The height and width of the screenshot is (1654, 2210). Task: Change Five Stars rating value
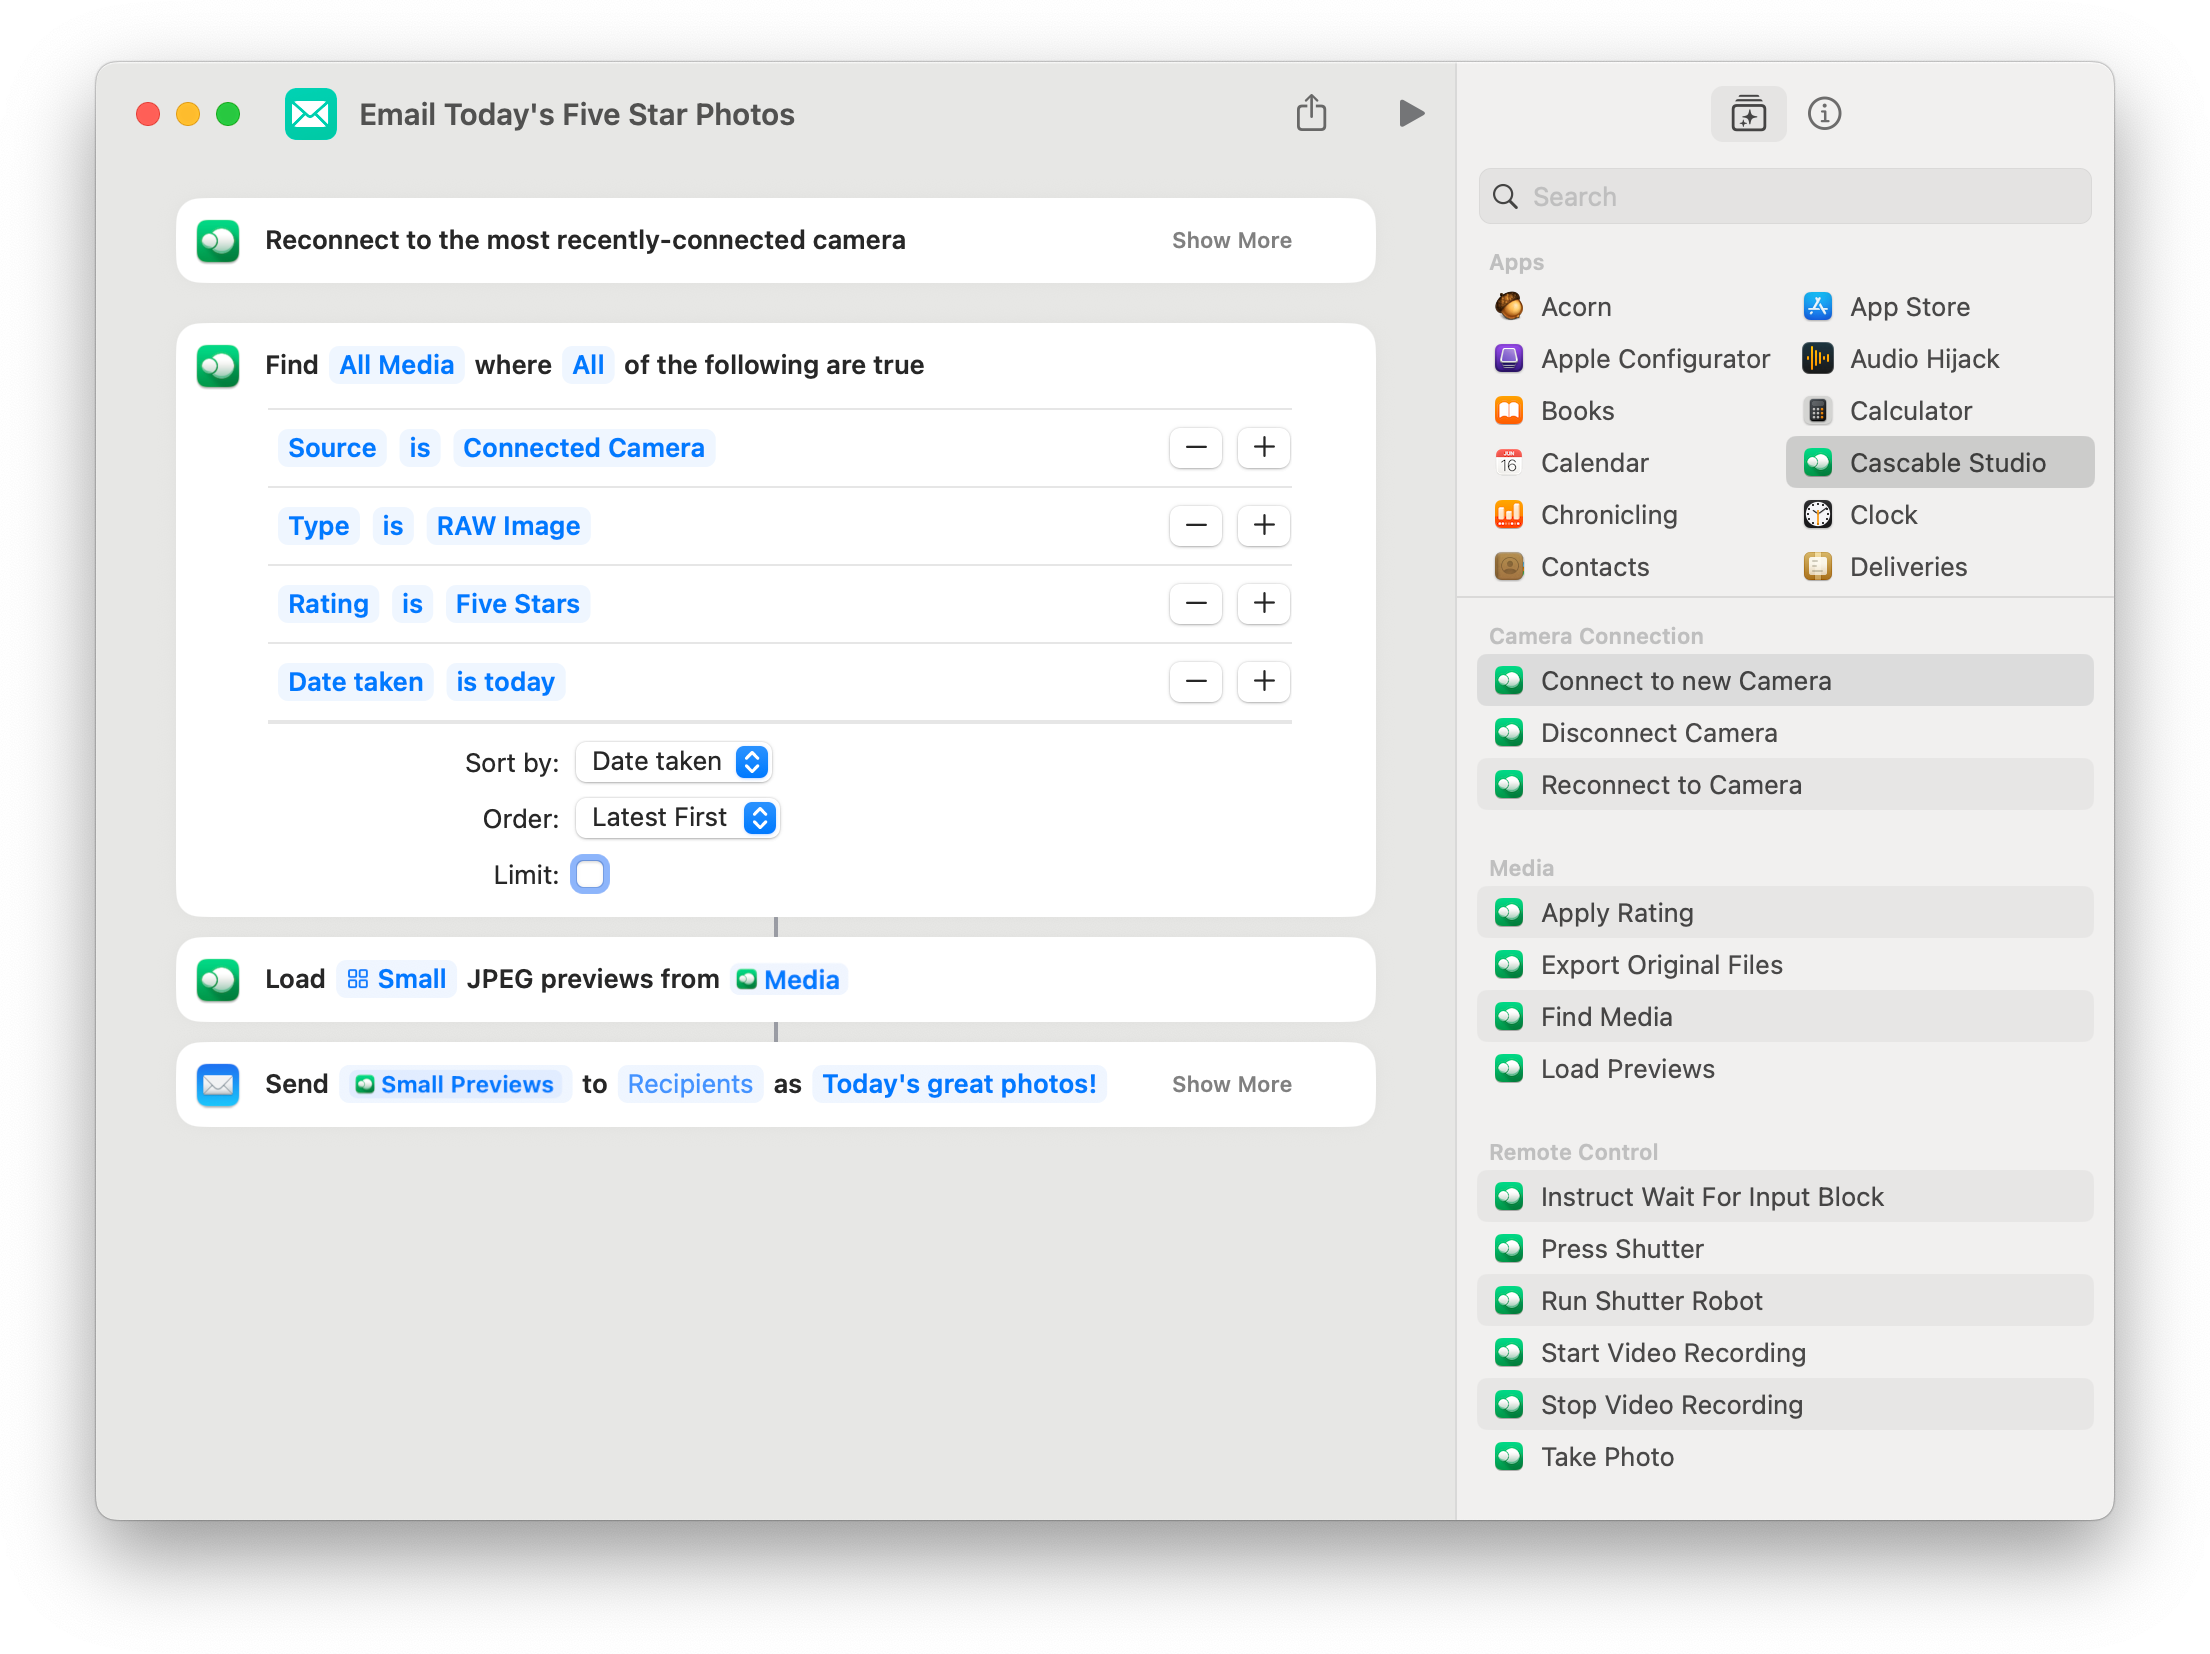pos(517,604)
